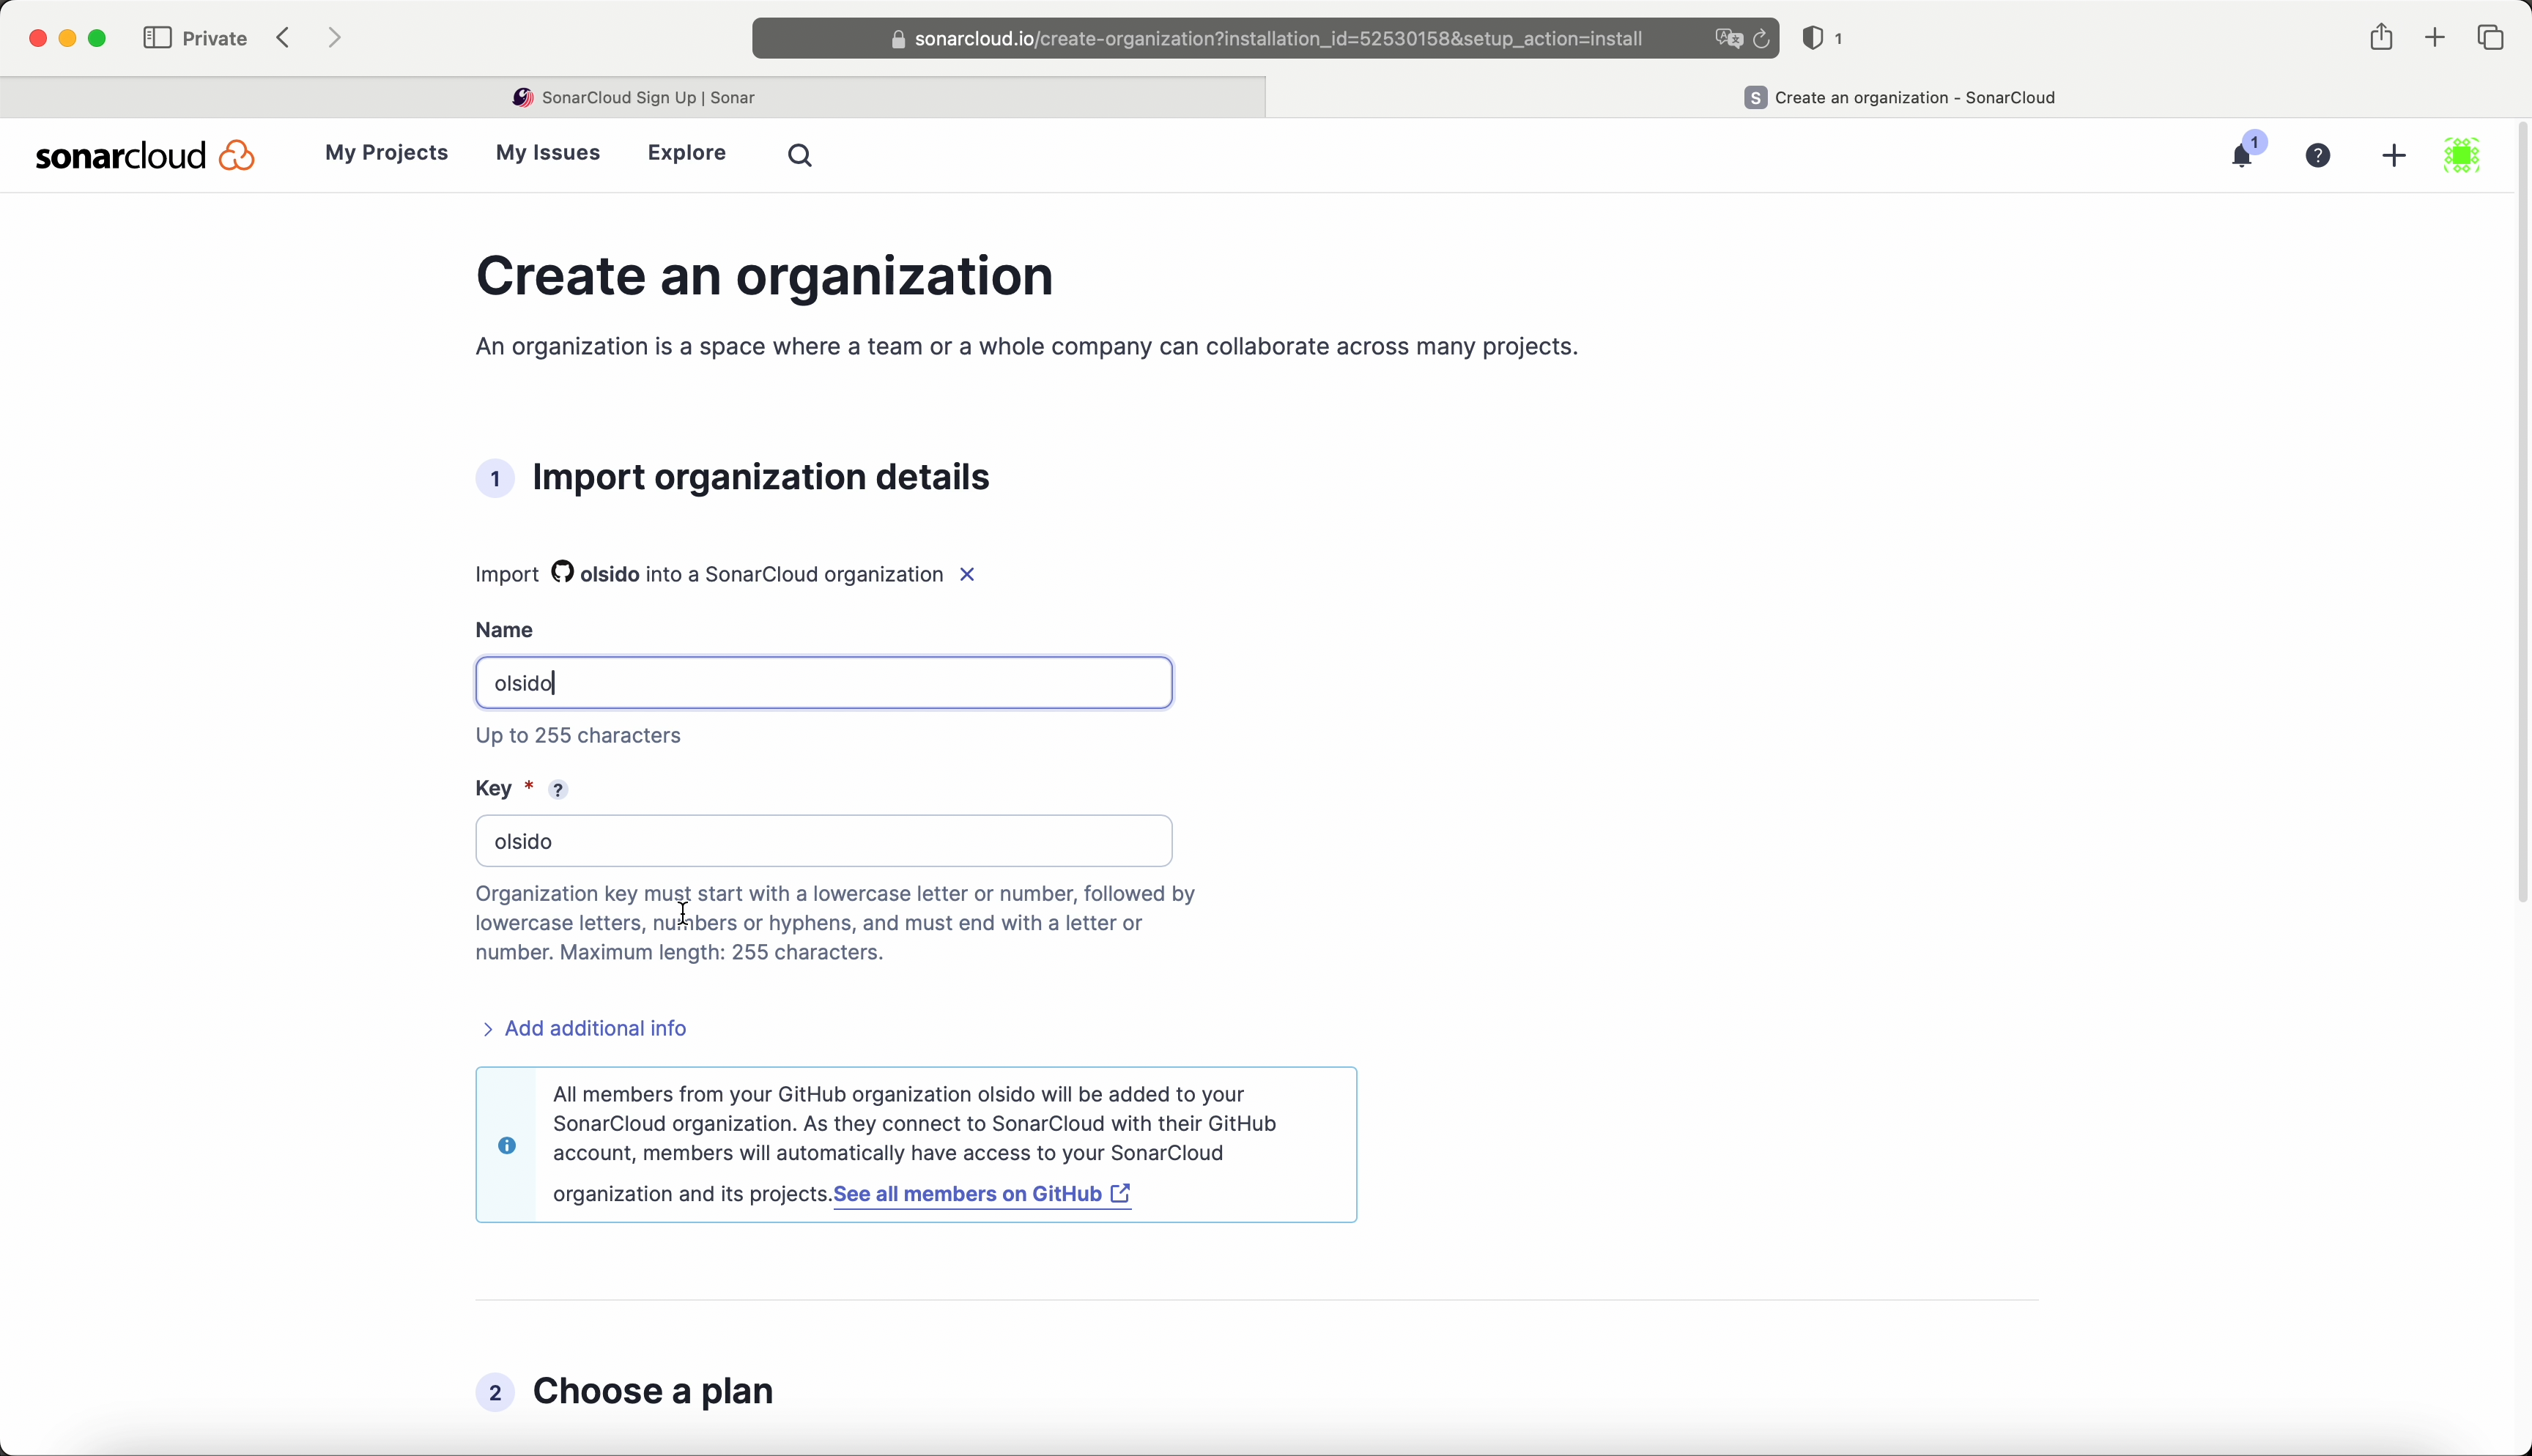The width and height of the screenshot is (2532, 1456).
Task: Click Safari's share icon
Action: 2381,38
